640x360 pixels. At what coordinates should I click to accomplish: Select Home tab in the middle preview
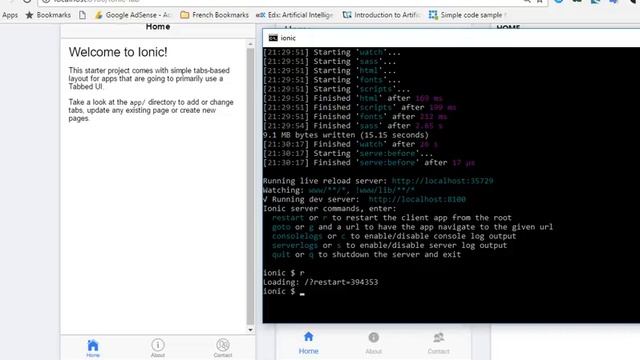point(308,343)
